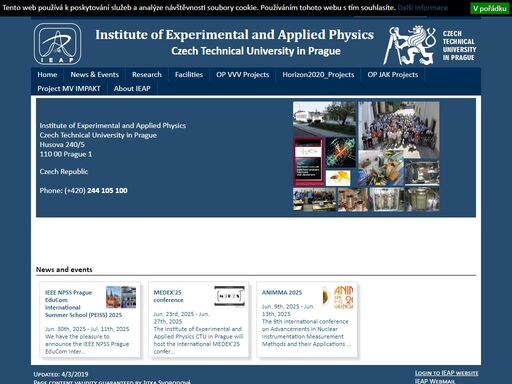The image size is (512, 384).
Task: Click the ANIMMA 2025 logo image
Action: coord(338,297)
